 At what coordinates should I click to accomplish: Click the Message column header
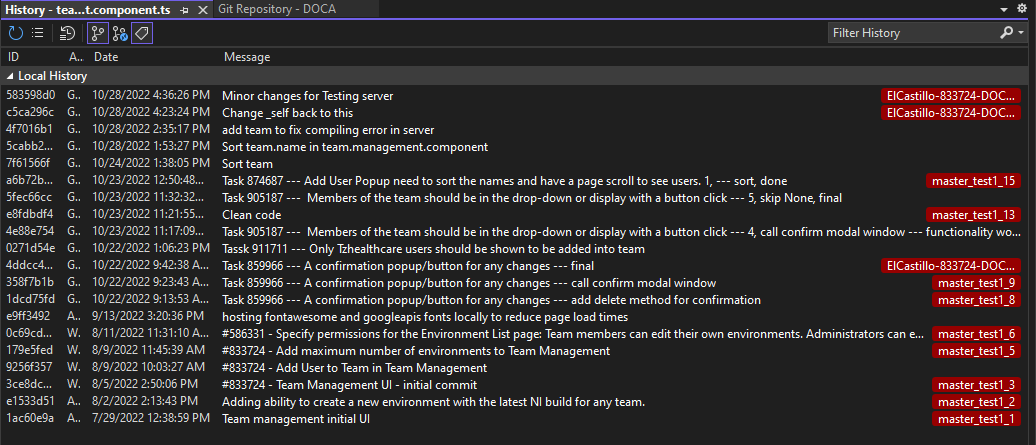(246, 57)
